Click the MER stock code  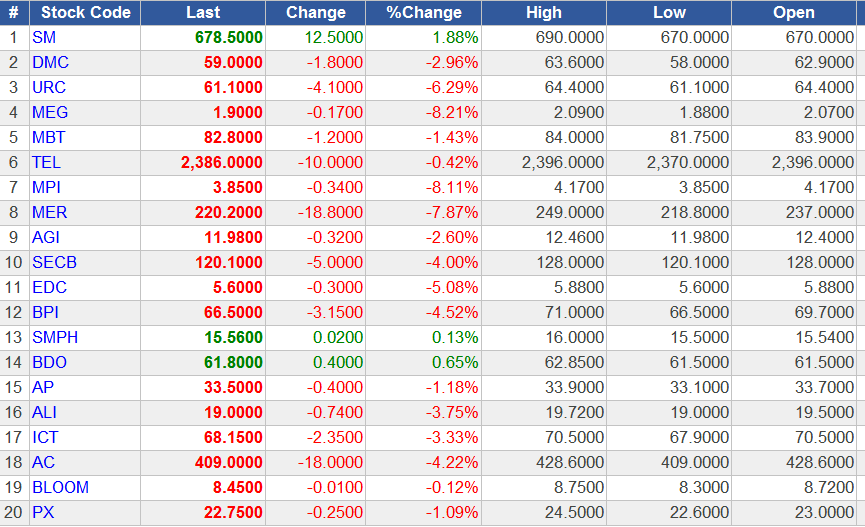50,212
